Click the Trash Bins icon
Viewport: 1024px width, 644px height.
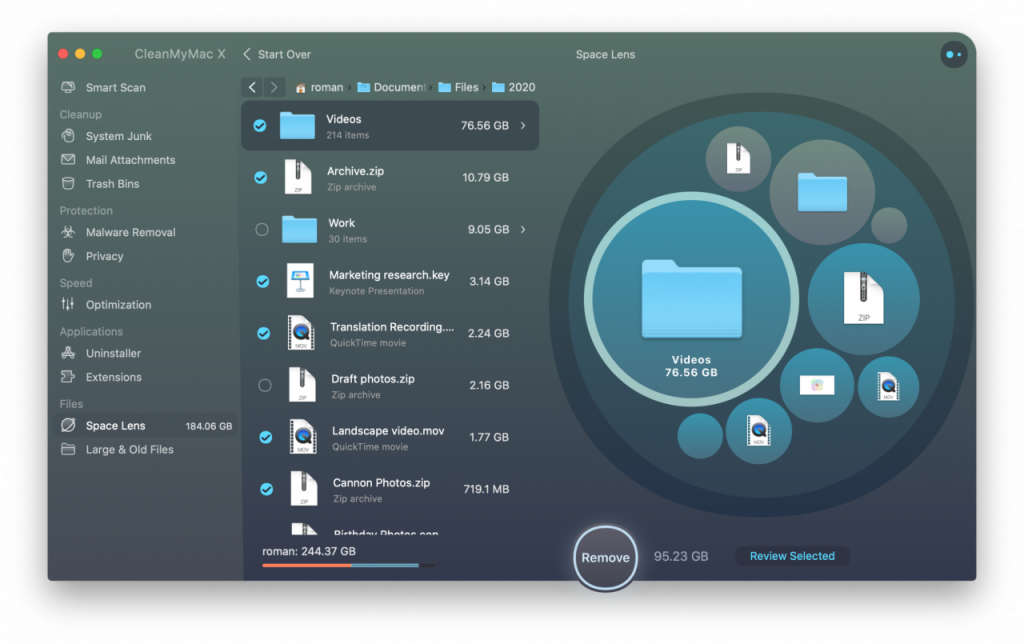(x=68, y=184)
